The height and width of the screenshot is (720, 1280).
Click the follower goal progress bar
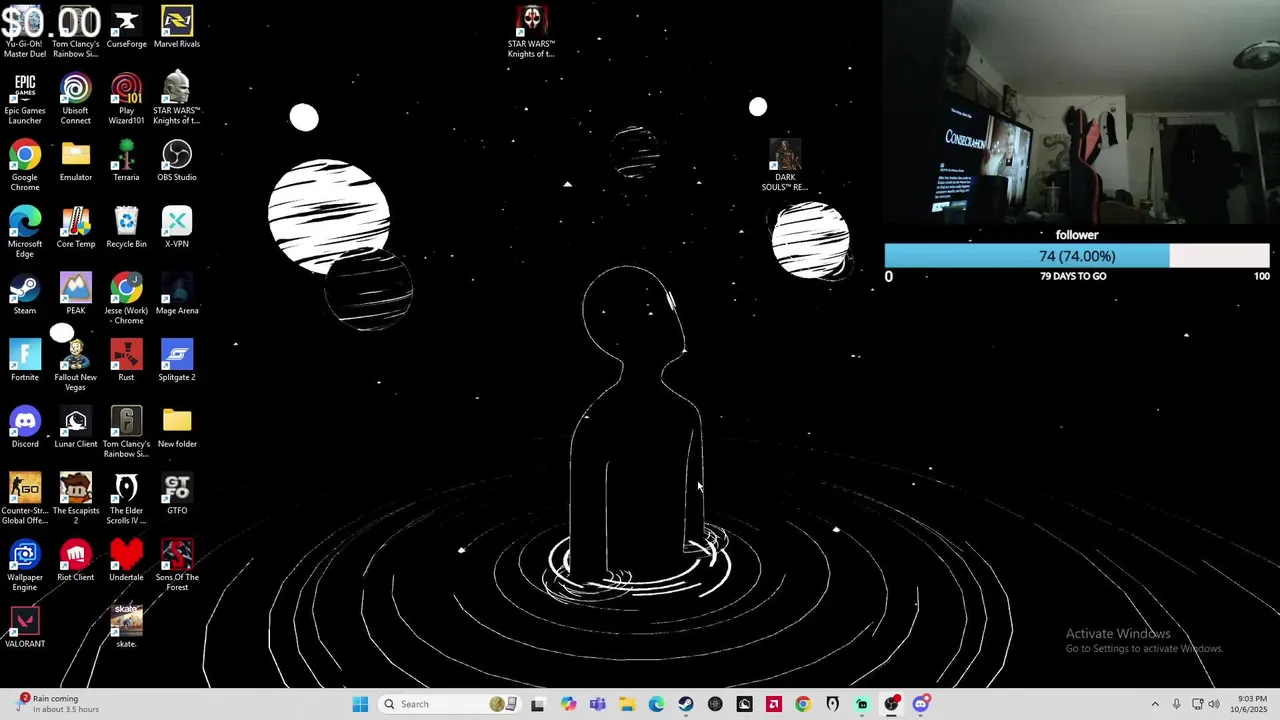click(1077, 256)
